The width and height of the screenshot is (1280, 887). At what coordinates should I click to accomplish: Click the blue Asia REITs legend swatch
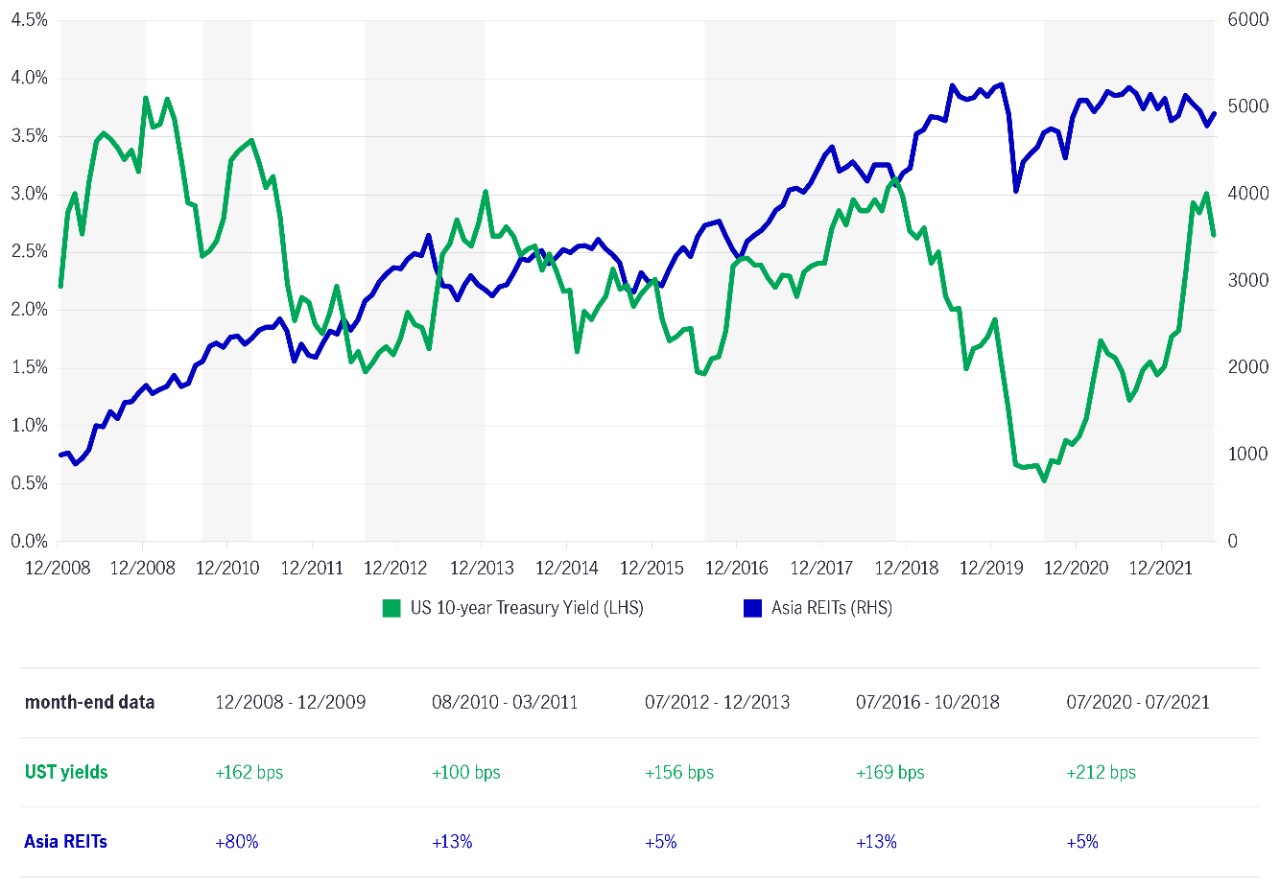(x=754, y=608)
